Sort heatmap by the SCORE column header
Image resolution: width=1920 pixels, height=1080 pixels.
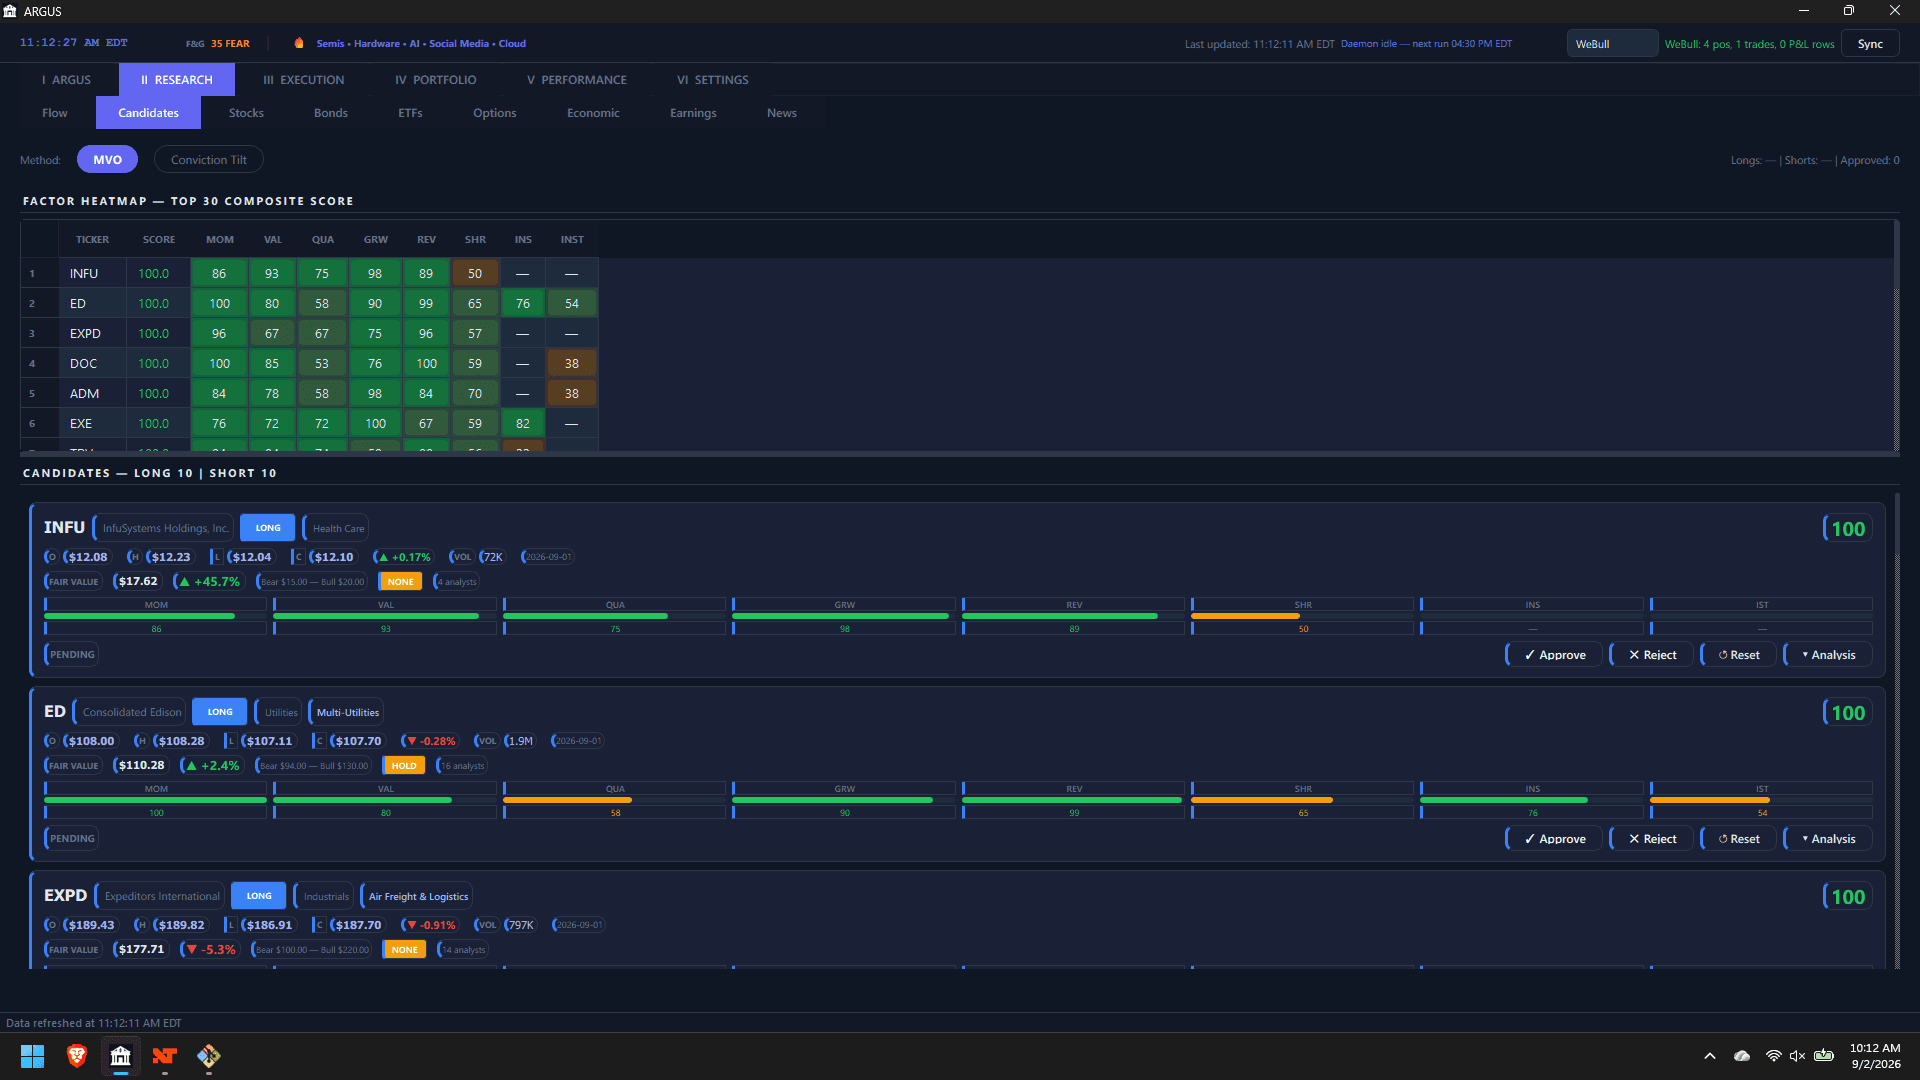pos(158,240)
